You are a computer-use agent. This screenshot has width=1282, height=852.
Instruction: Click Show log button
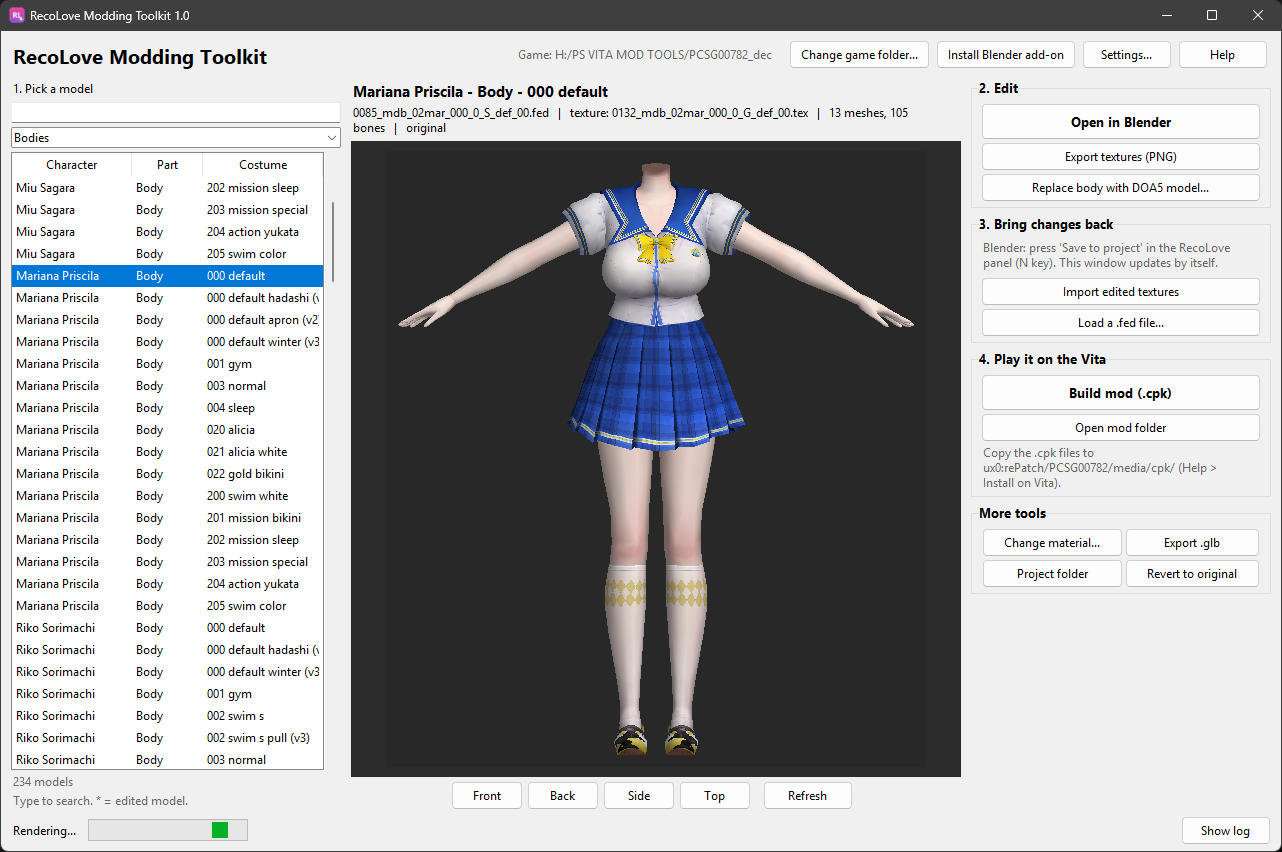(1225, 831)
